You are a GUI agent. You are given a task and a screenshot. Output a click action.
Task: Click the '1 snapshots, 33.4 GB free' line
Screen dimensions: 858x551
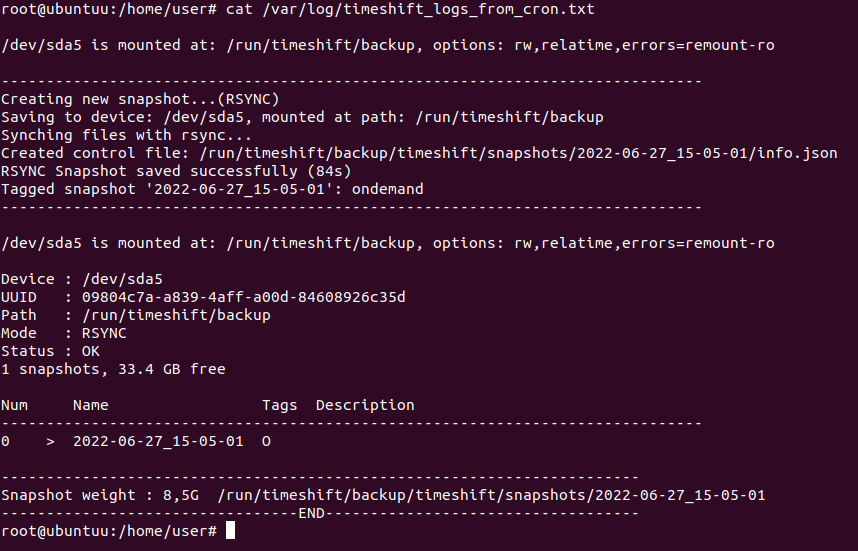[x=113, y=369]
